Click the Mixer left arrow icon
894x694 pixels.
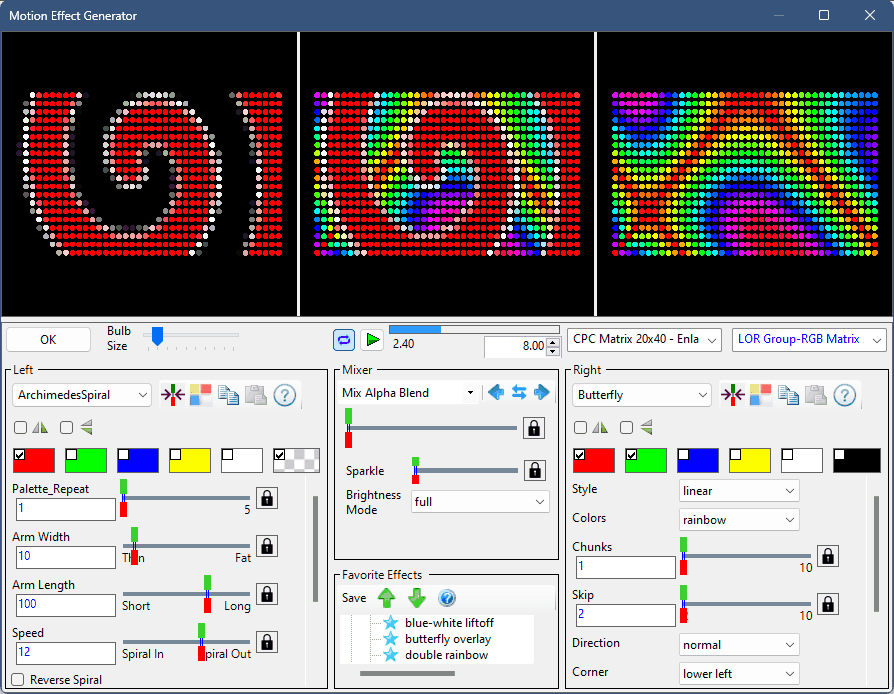[x=496, y=392]
